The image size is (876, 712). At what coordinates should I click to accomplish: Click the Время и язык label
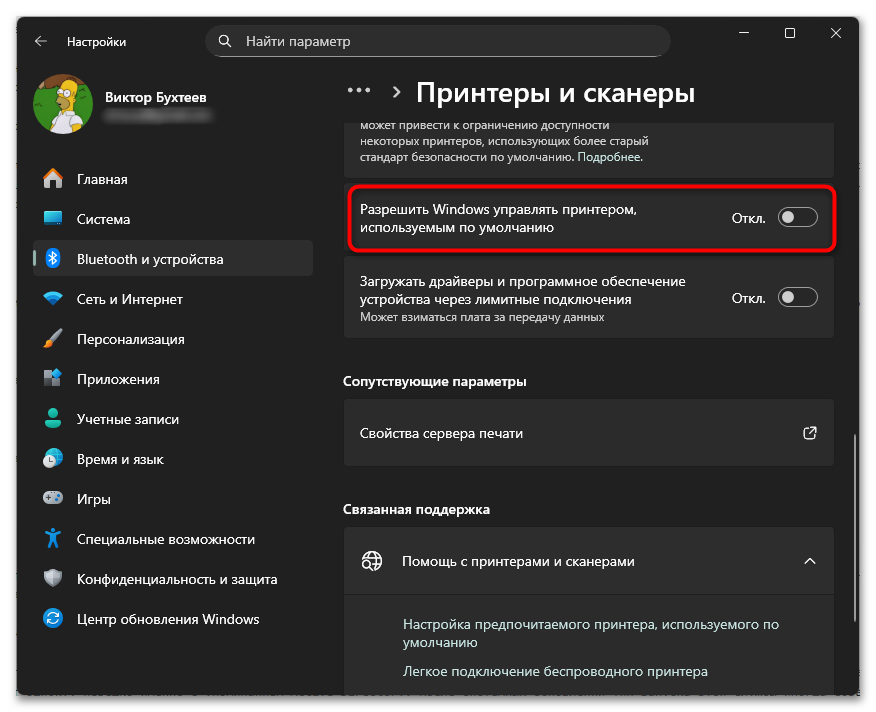pos(120,459)
